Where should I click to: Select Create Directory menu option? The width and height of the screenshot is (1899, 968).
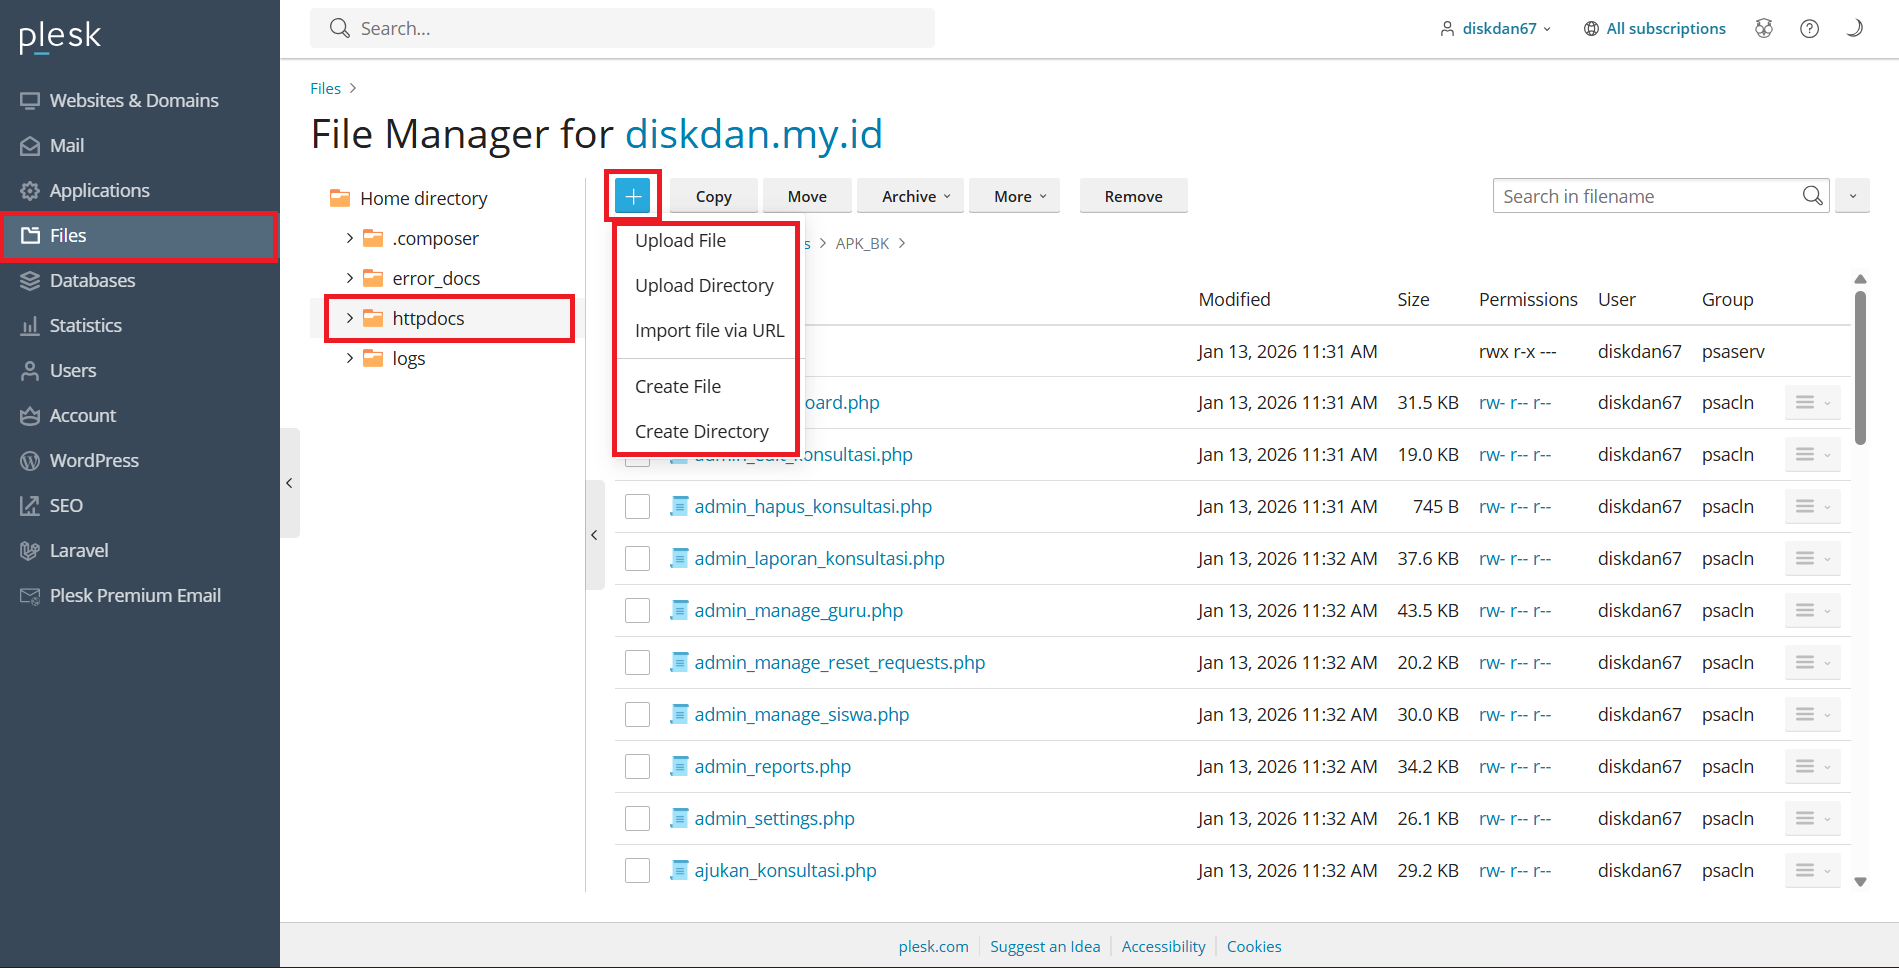click(x=701, y=432)
